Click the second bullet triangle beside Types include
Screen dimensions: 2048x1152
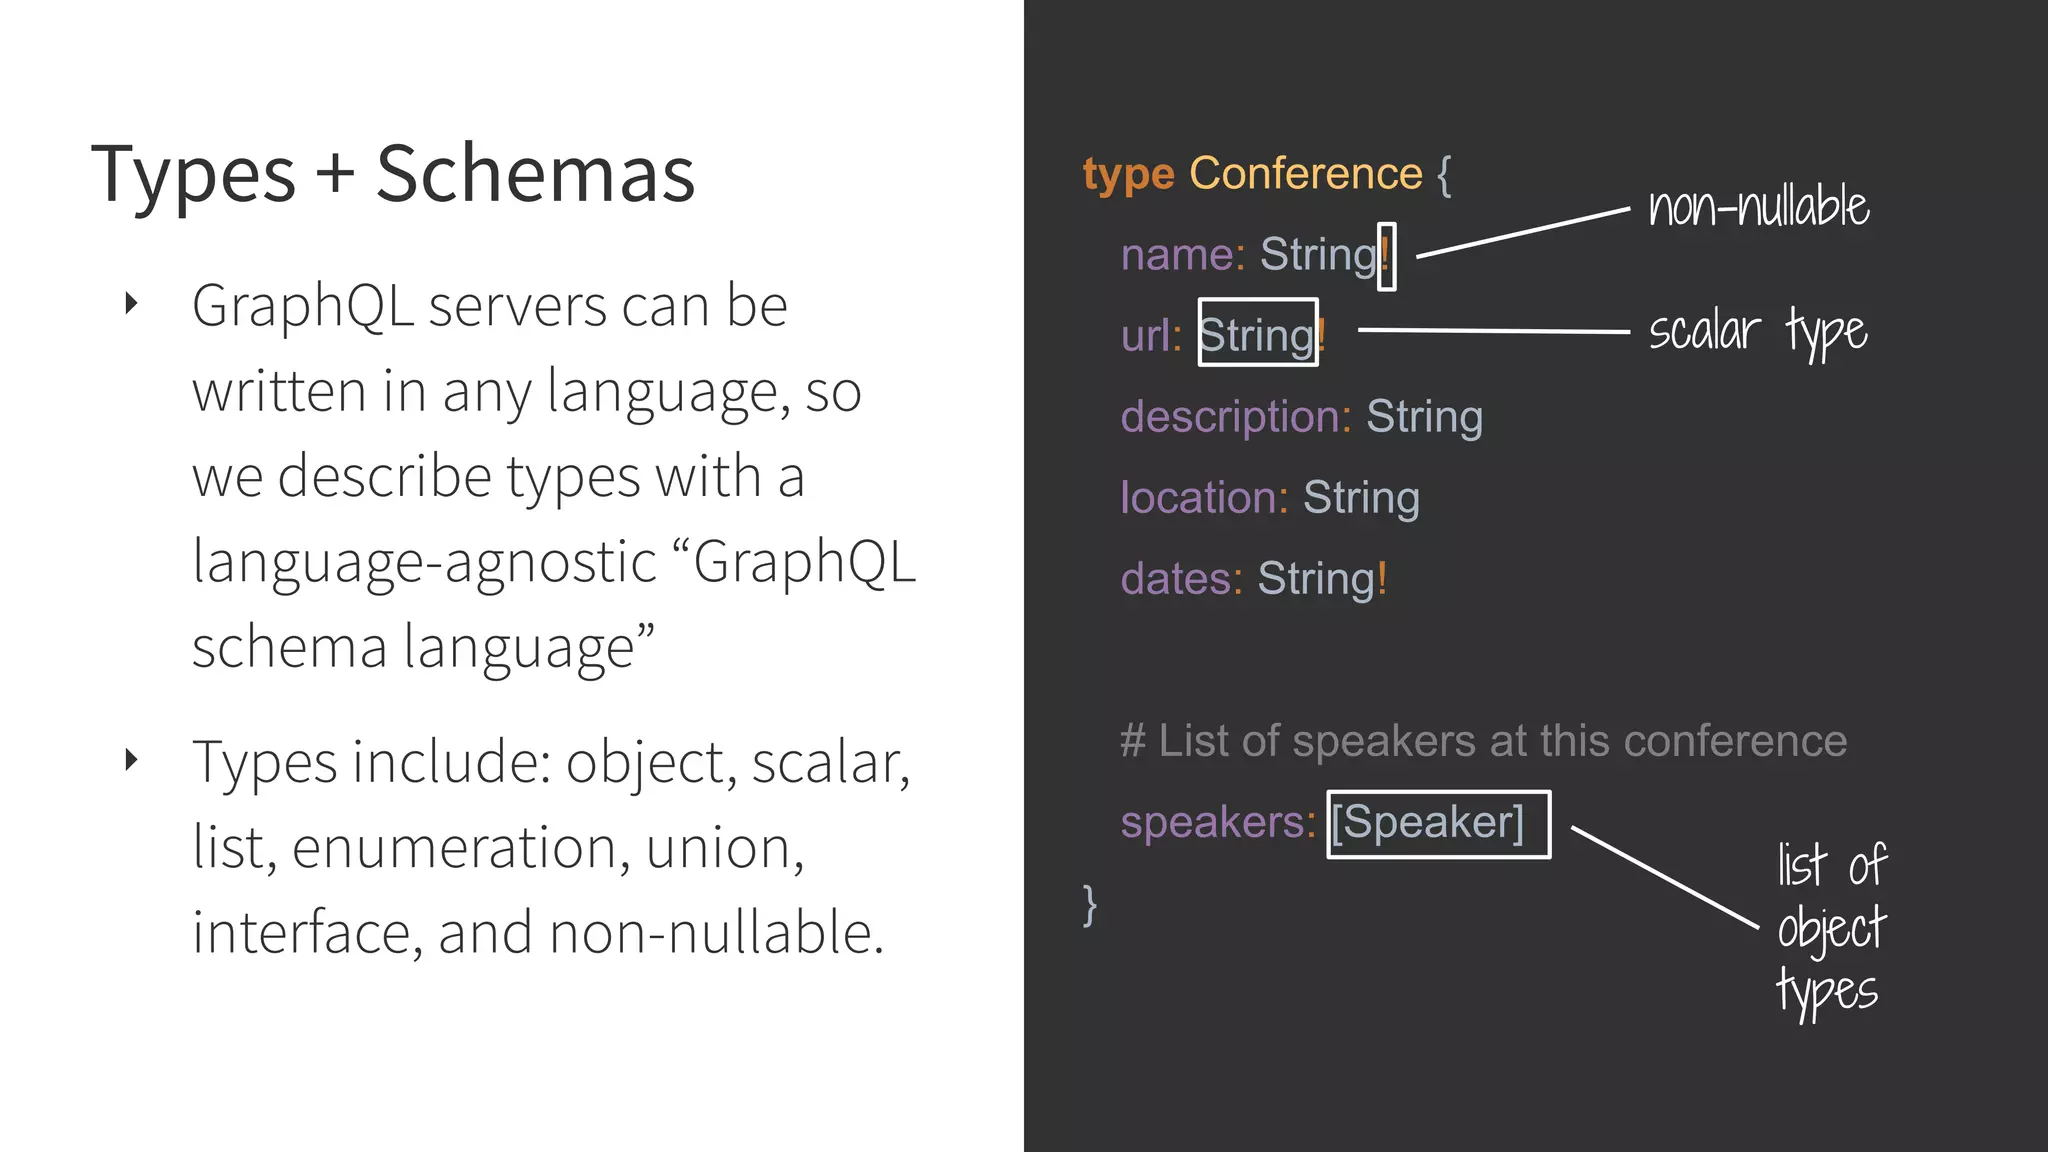131,760
